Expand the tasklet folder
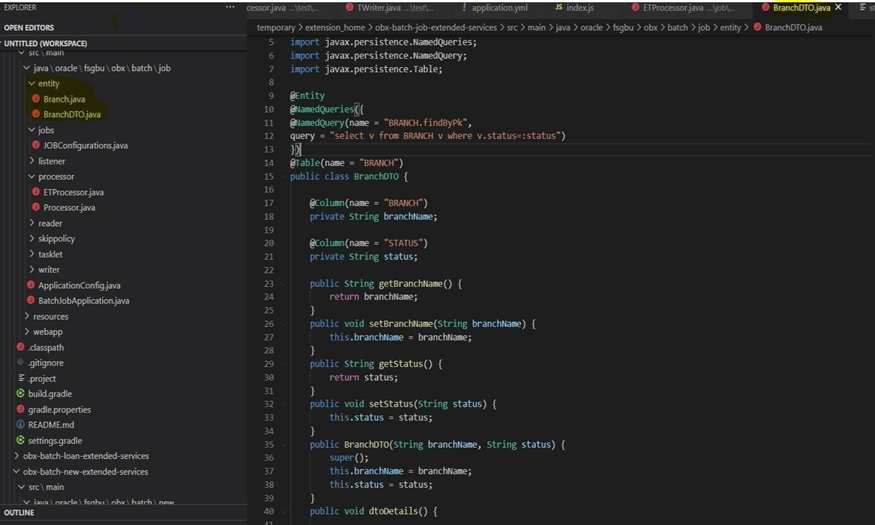The height and width of the screenshot is (525, 875). [31, 254]
